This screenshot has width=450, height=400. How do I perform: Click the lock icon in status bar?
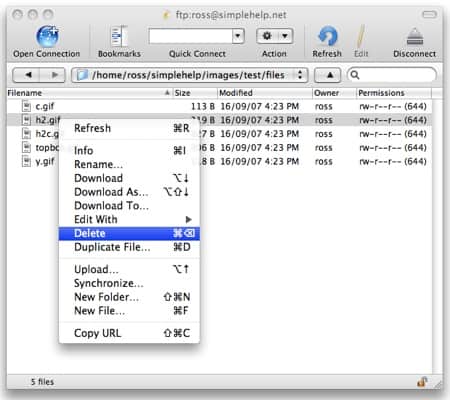pyautogui.click(x=422, y=382)
